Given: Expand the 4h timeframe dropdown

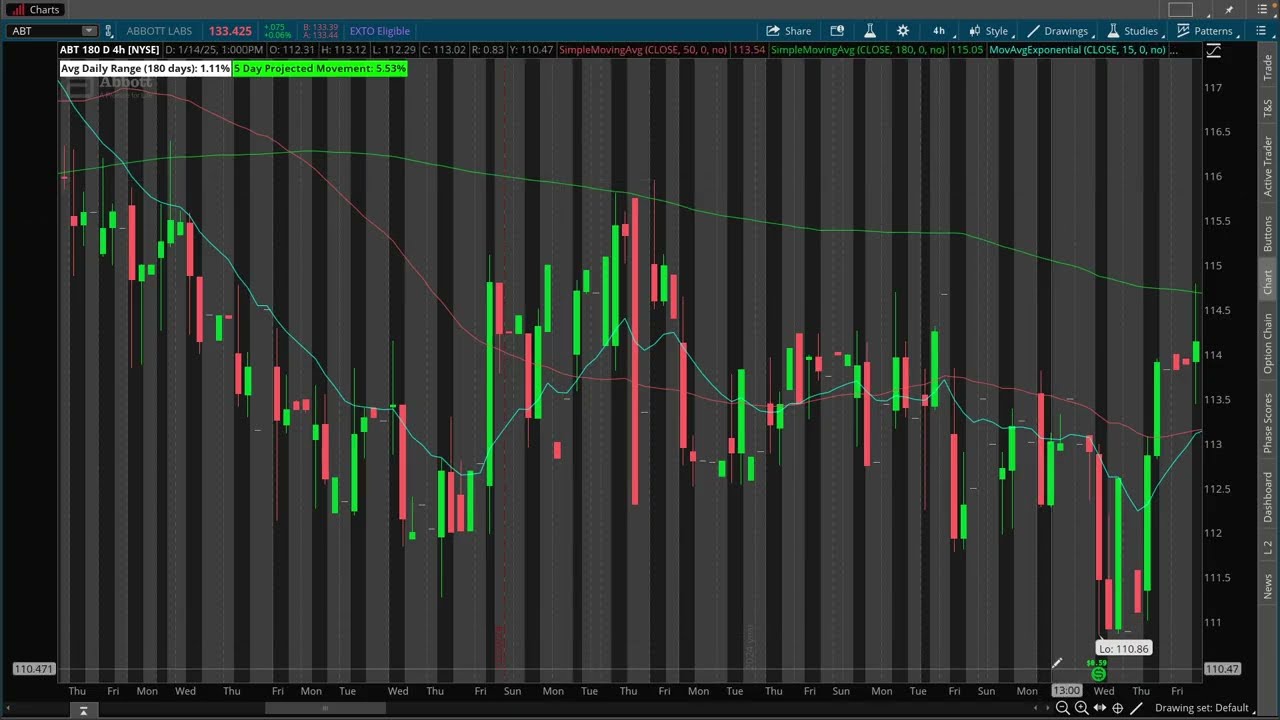Looking at the screenshot, I should [939, 31].
